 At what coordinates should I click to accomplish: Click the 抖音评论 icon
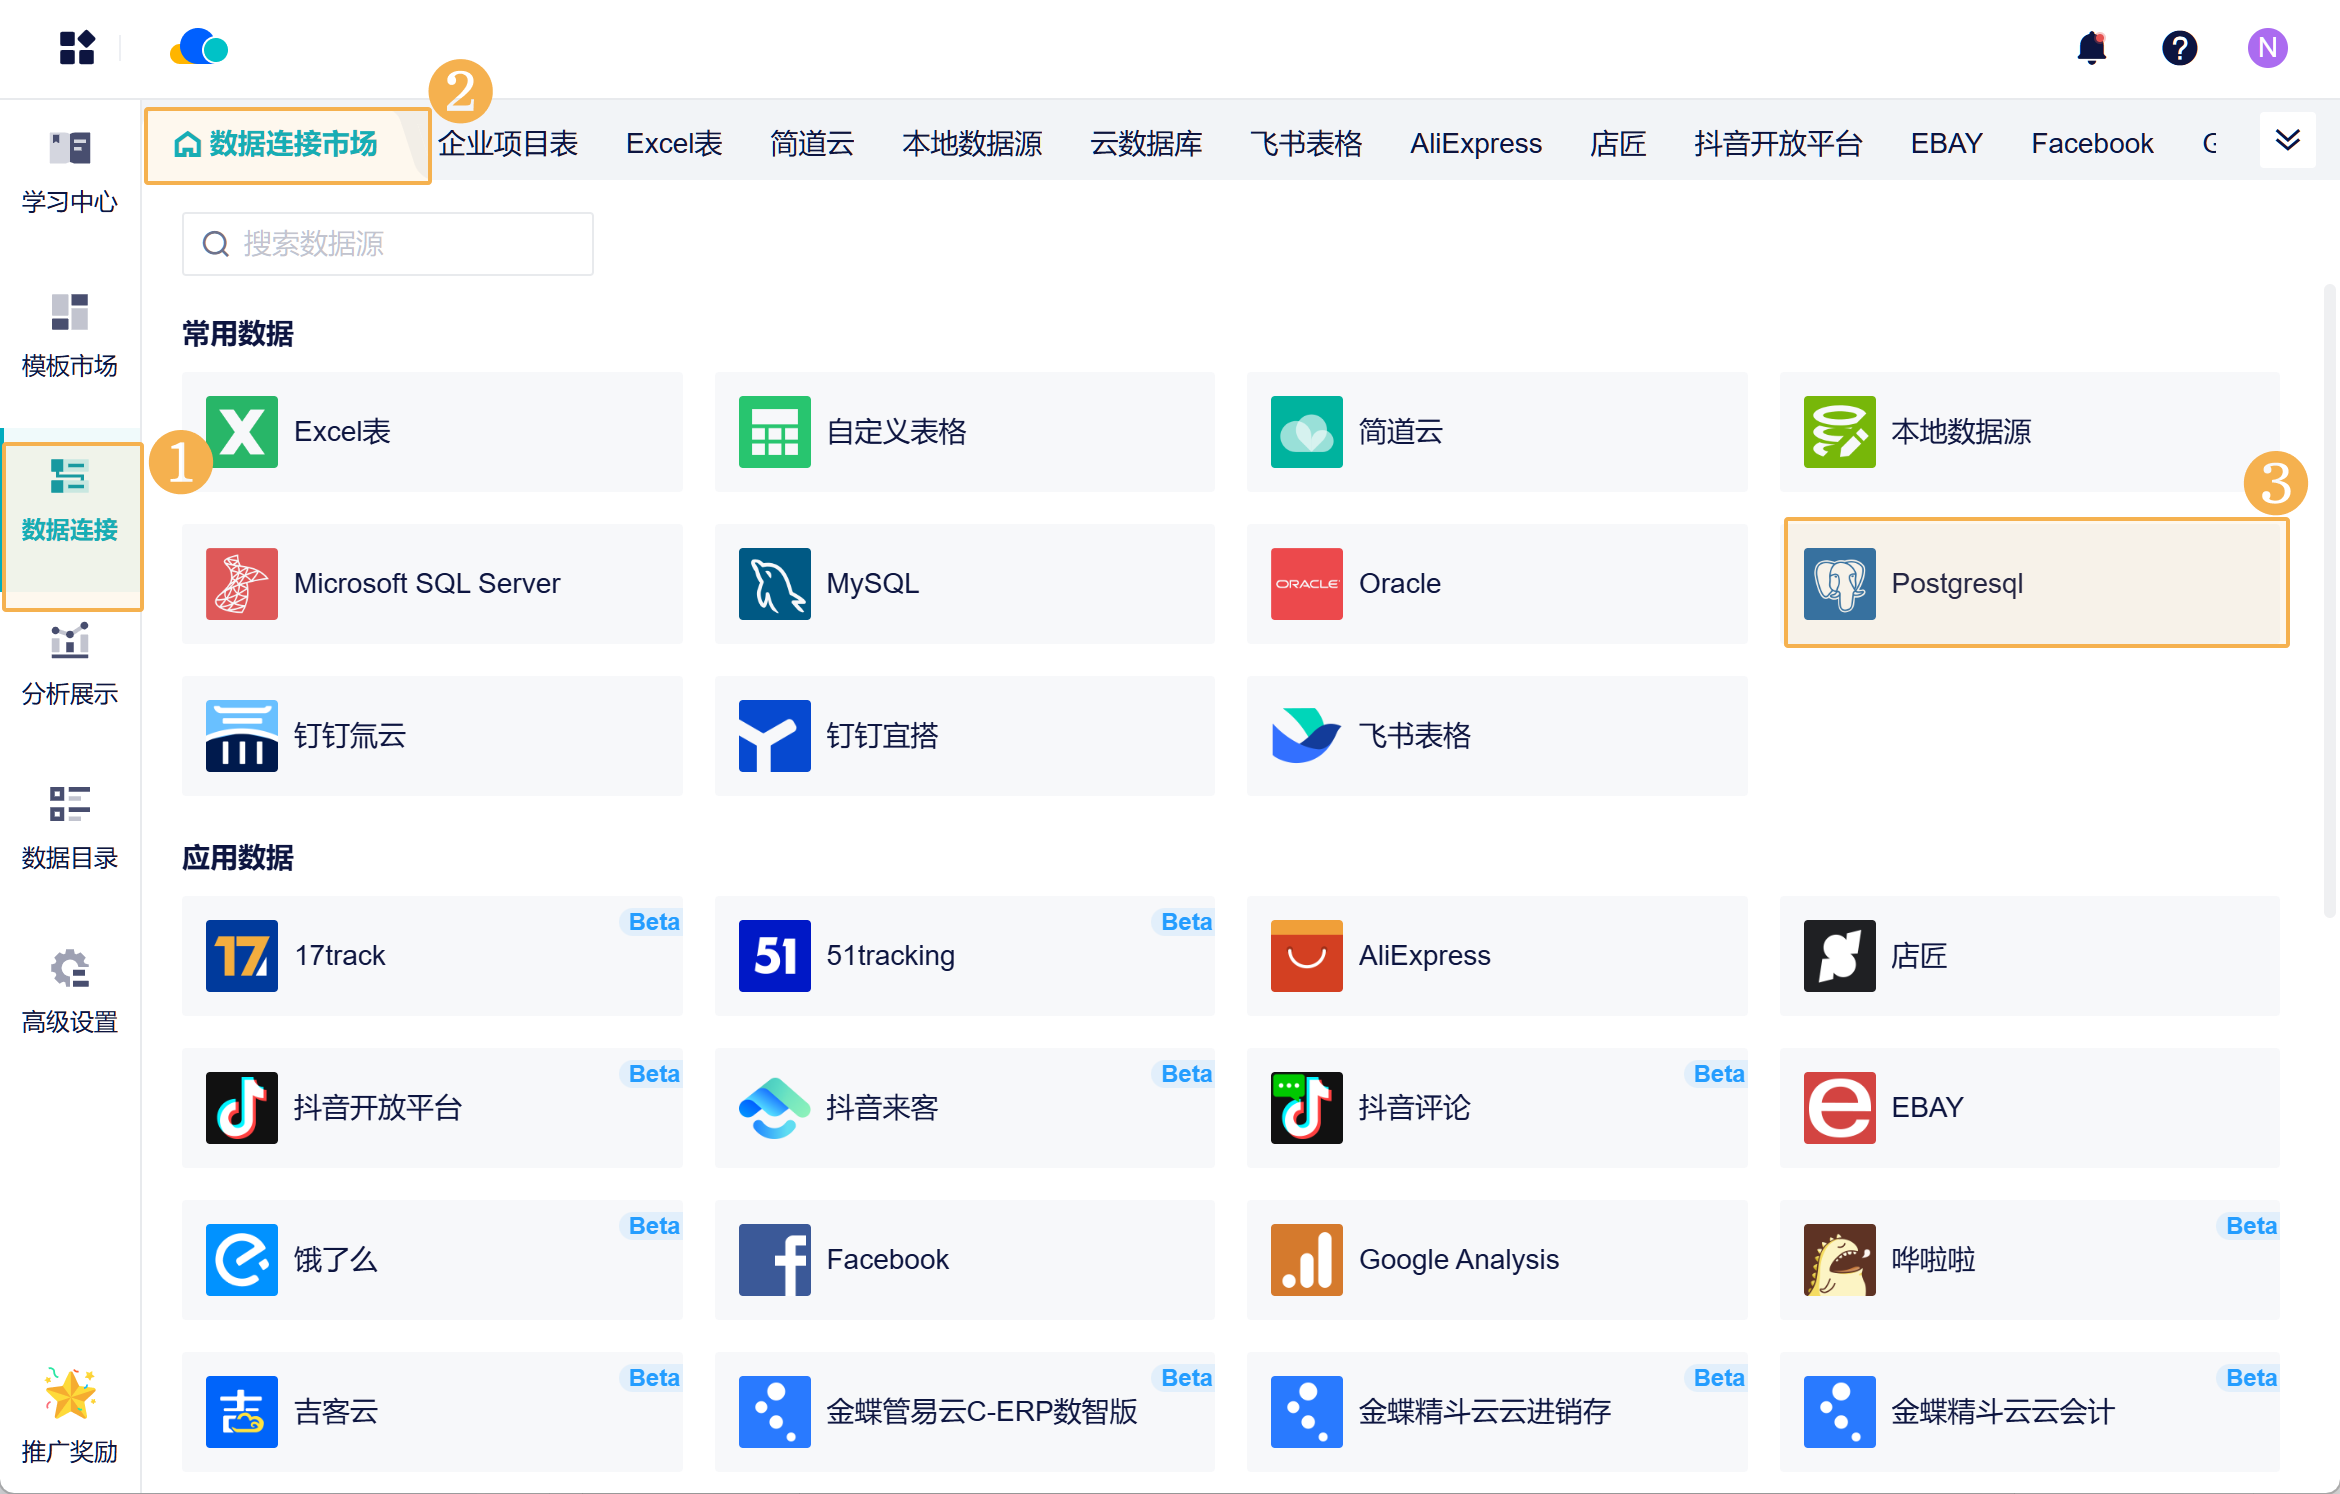(x=1307, y=1108)
